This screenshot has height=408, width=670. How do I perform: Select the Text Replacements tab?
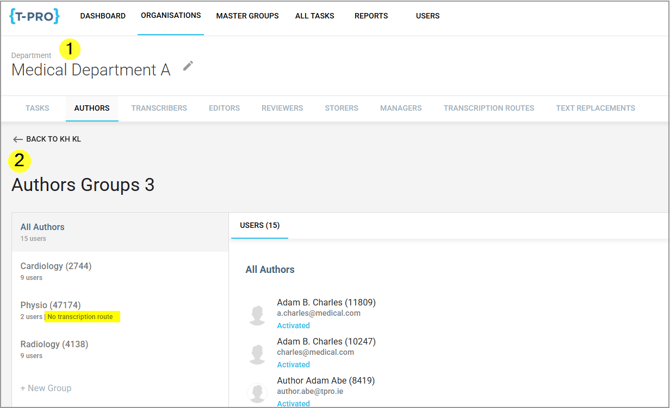595,108
